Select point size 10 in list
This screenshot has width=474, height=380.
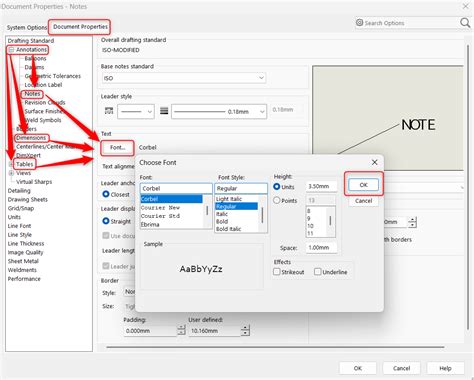pyautogui.click(x=310, y=226)
